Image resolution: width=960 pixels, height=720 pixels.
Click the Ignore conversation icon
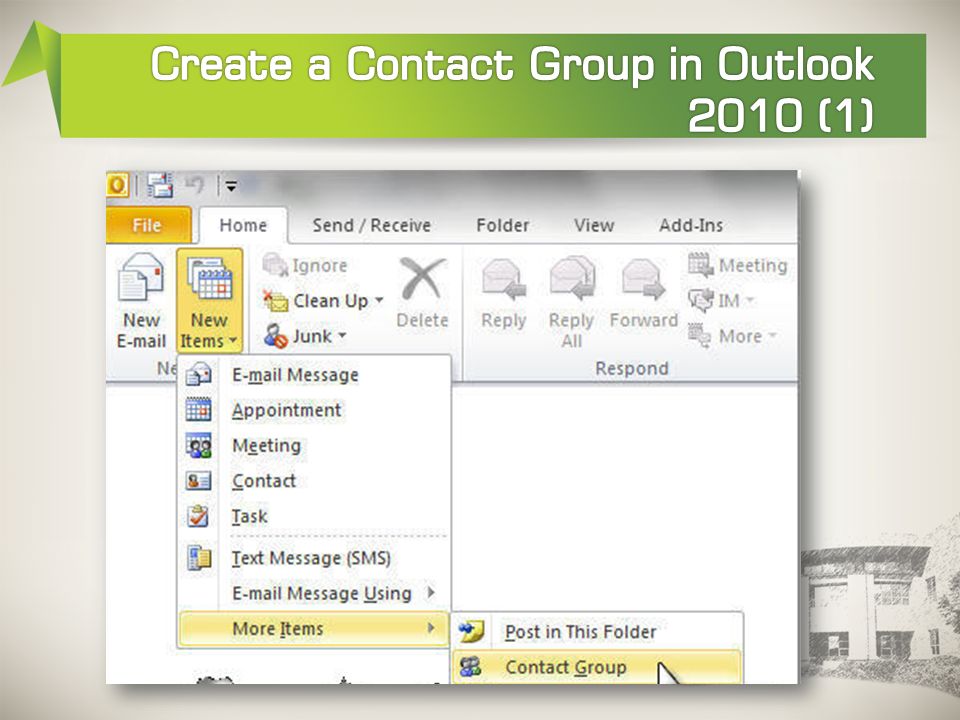click(x=275, y=266)
